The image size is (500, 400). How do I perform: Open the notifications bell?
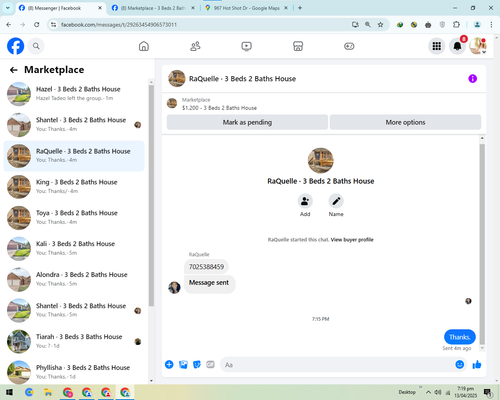click(457, 46)
